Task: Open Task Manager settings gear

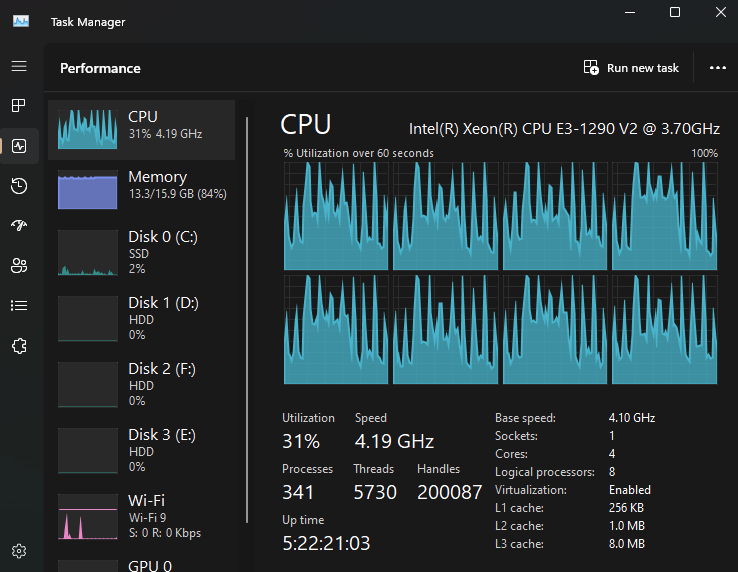Action: click(x=19, y=551)
